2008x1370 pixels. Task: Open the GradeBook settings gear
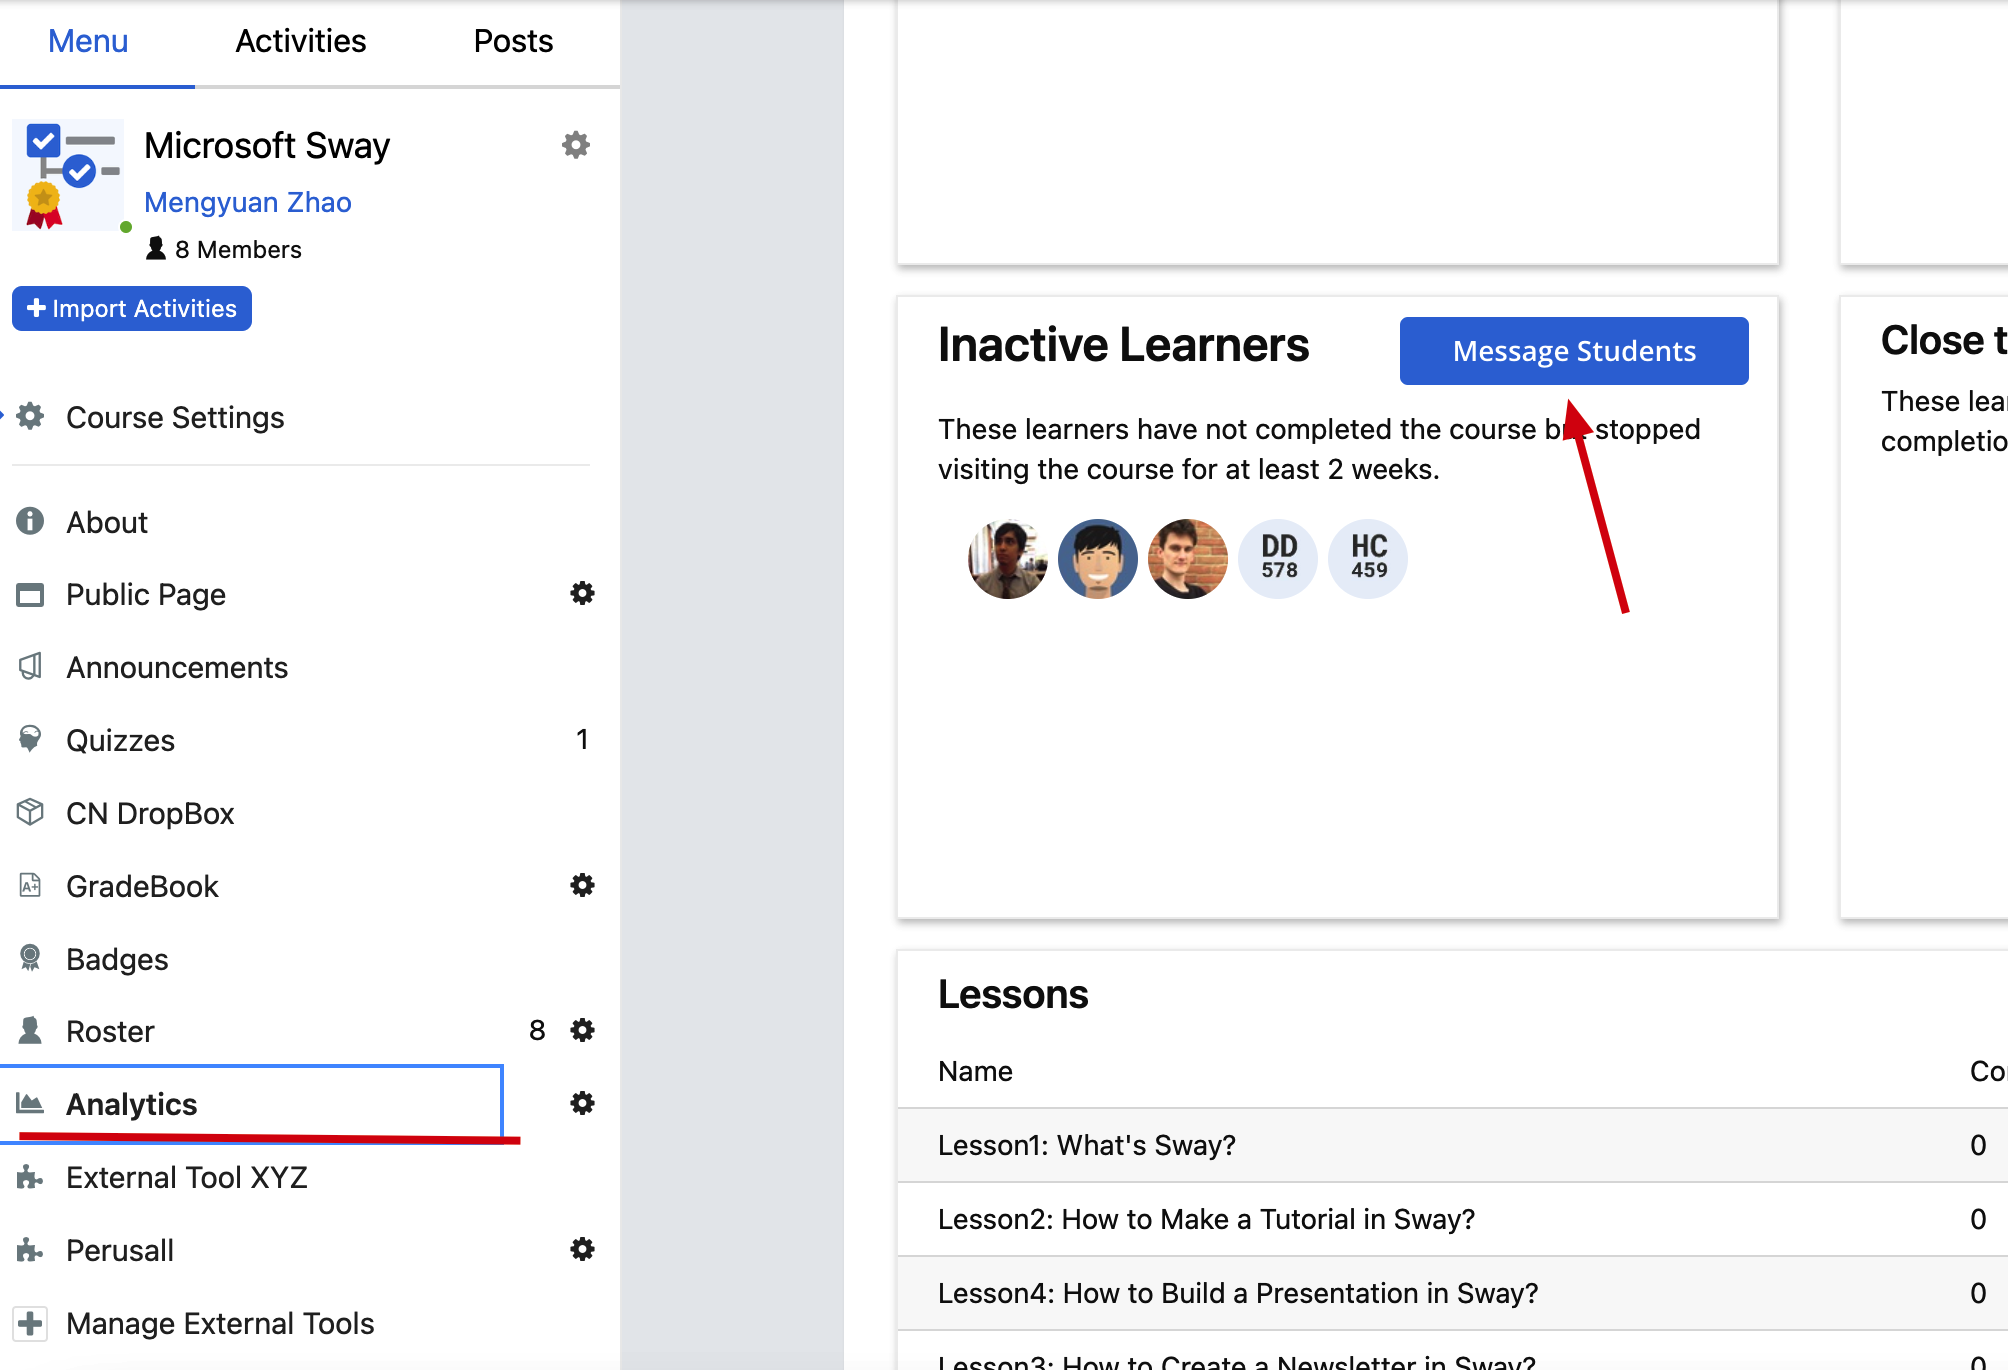582,885
